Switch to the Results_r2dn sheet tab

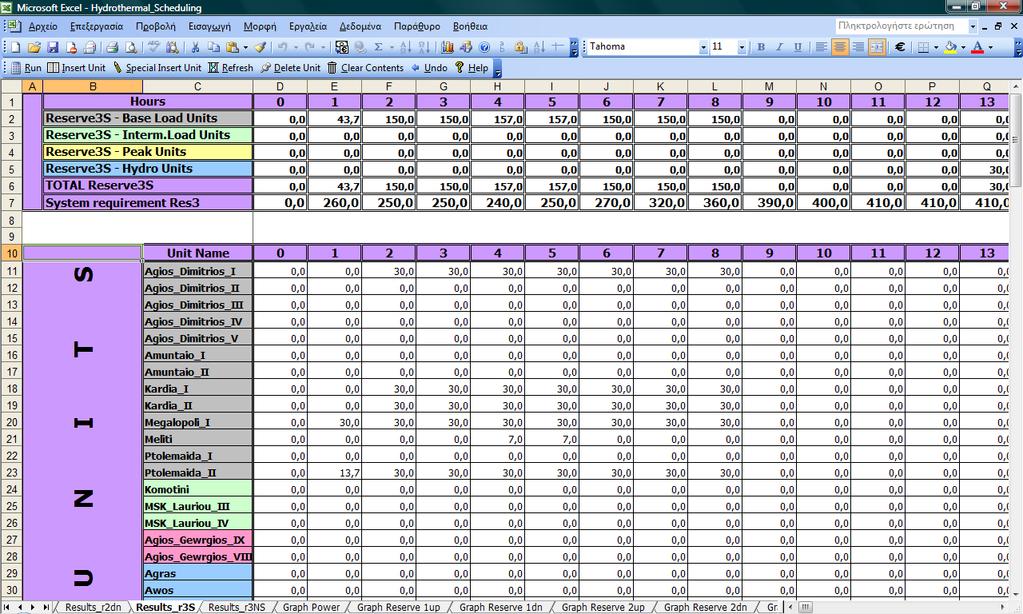(x=93, y=607)
